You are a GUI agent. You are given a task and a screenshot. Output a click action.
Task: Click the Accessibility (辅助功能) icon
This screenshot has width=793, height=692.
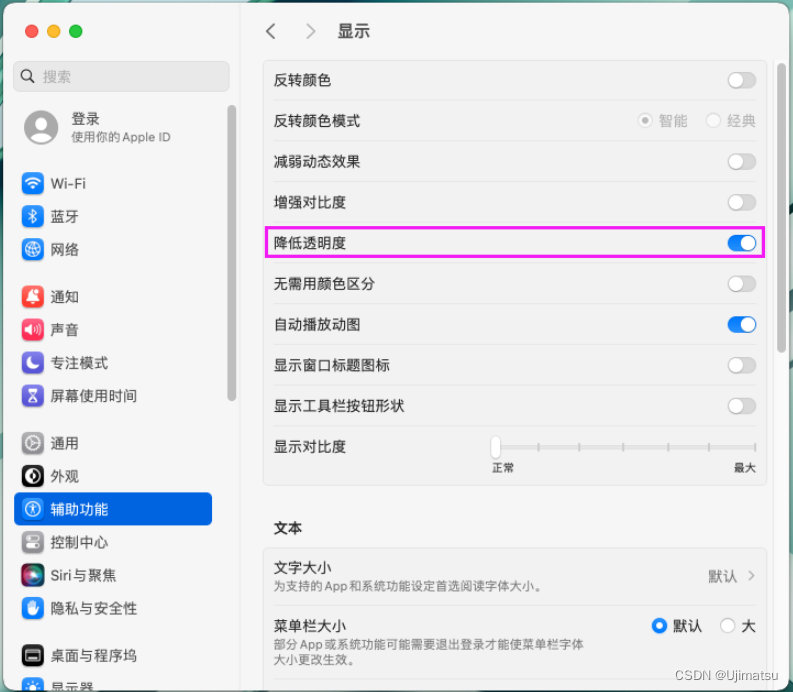tap(33, 509)
